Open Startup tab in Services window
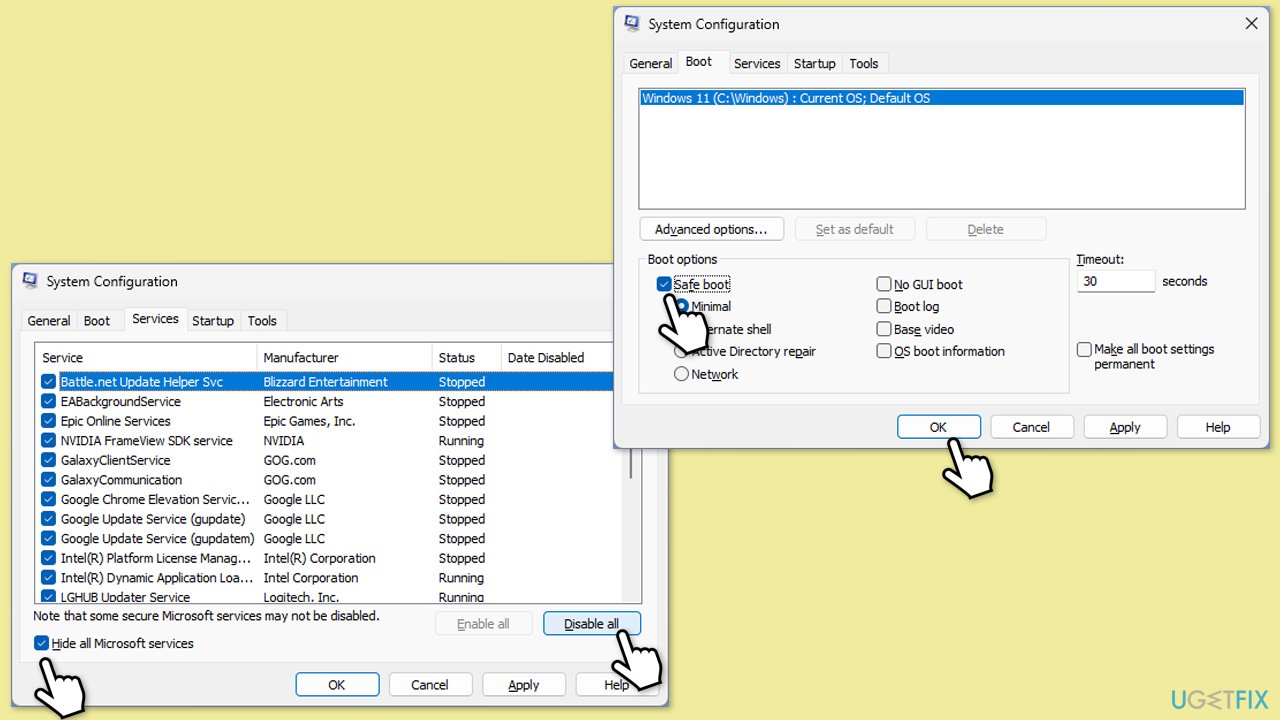Viewport: 1280px width, 720px height. [x=212, y=321]
